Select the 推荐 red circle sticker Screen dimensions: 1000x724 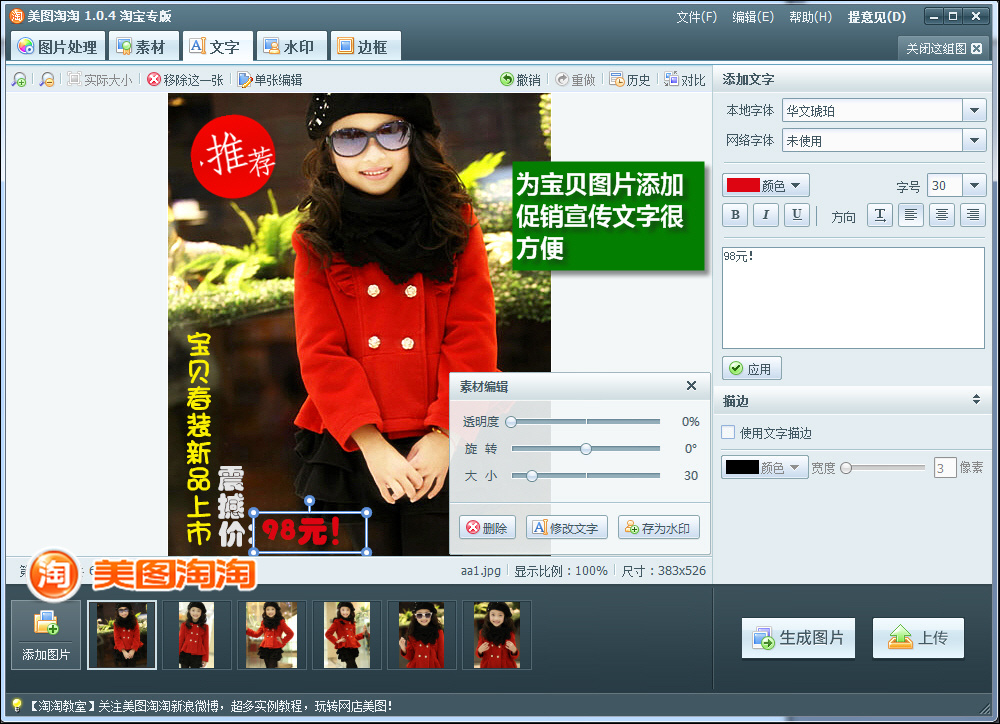click(x=233, y=156)
